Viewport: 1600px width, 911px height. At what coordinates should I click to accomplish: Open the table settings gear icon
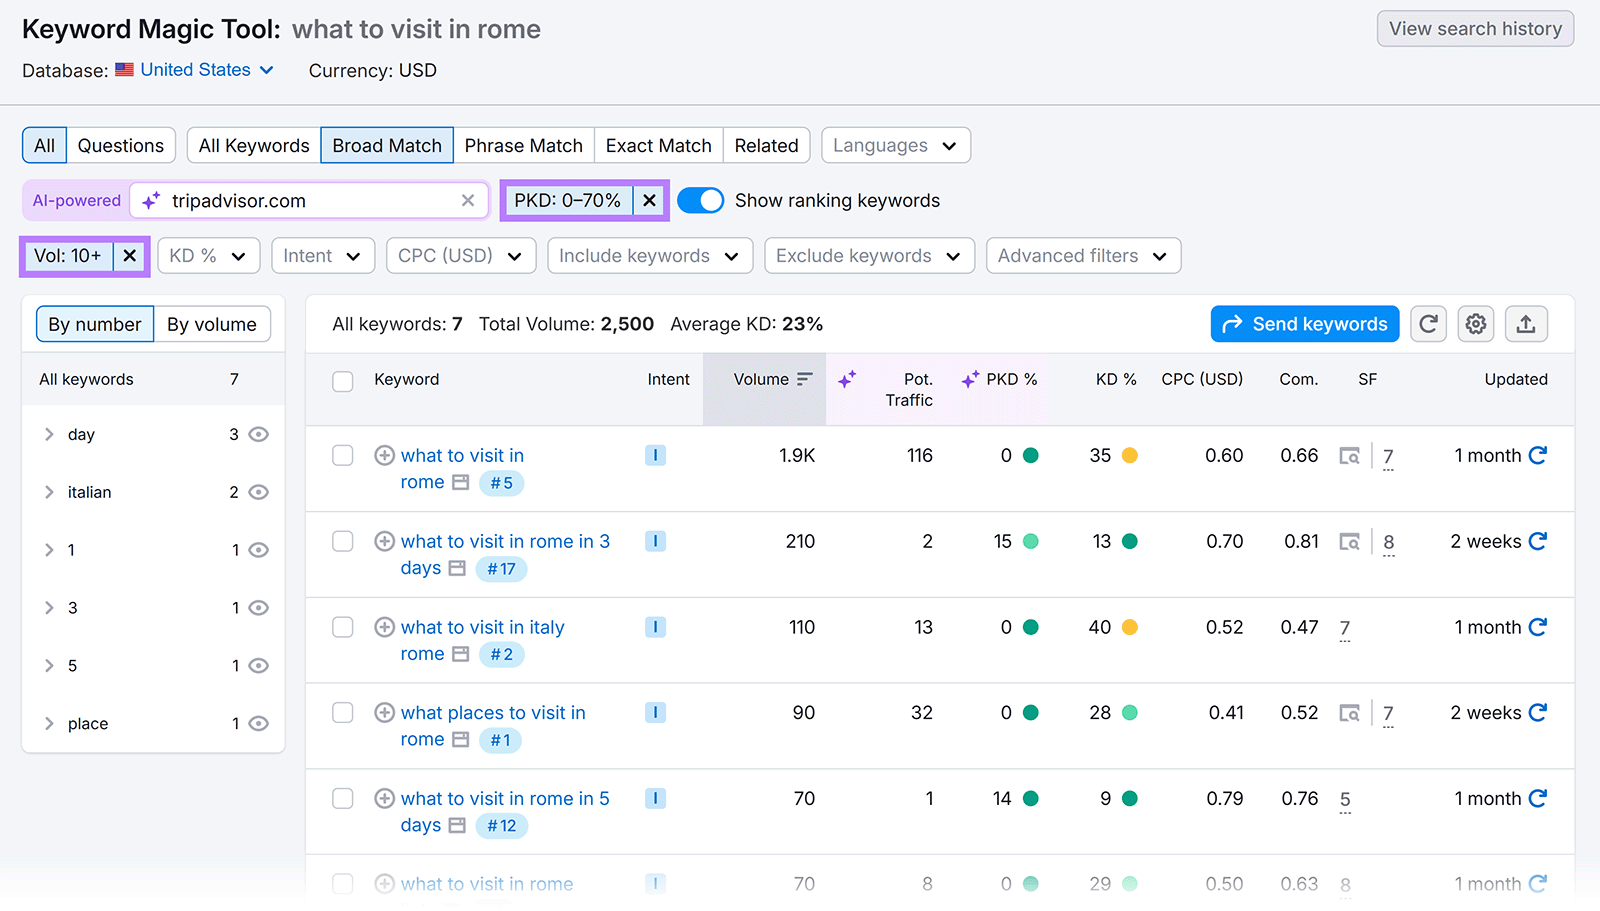[x=1476, y=323]
